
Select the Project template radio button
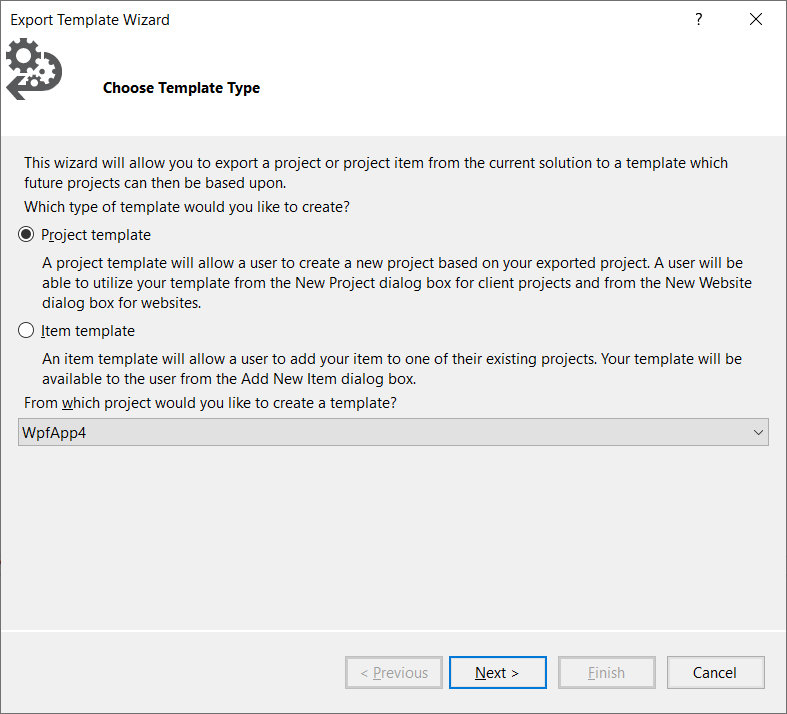(26, 235)
